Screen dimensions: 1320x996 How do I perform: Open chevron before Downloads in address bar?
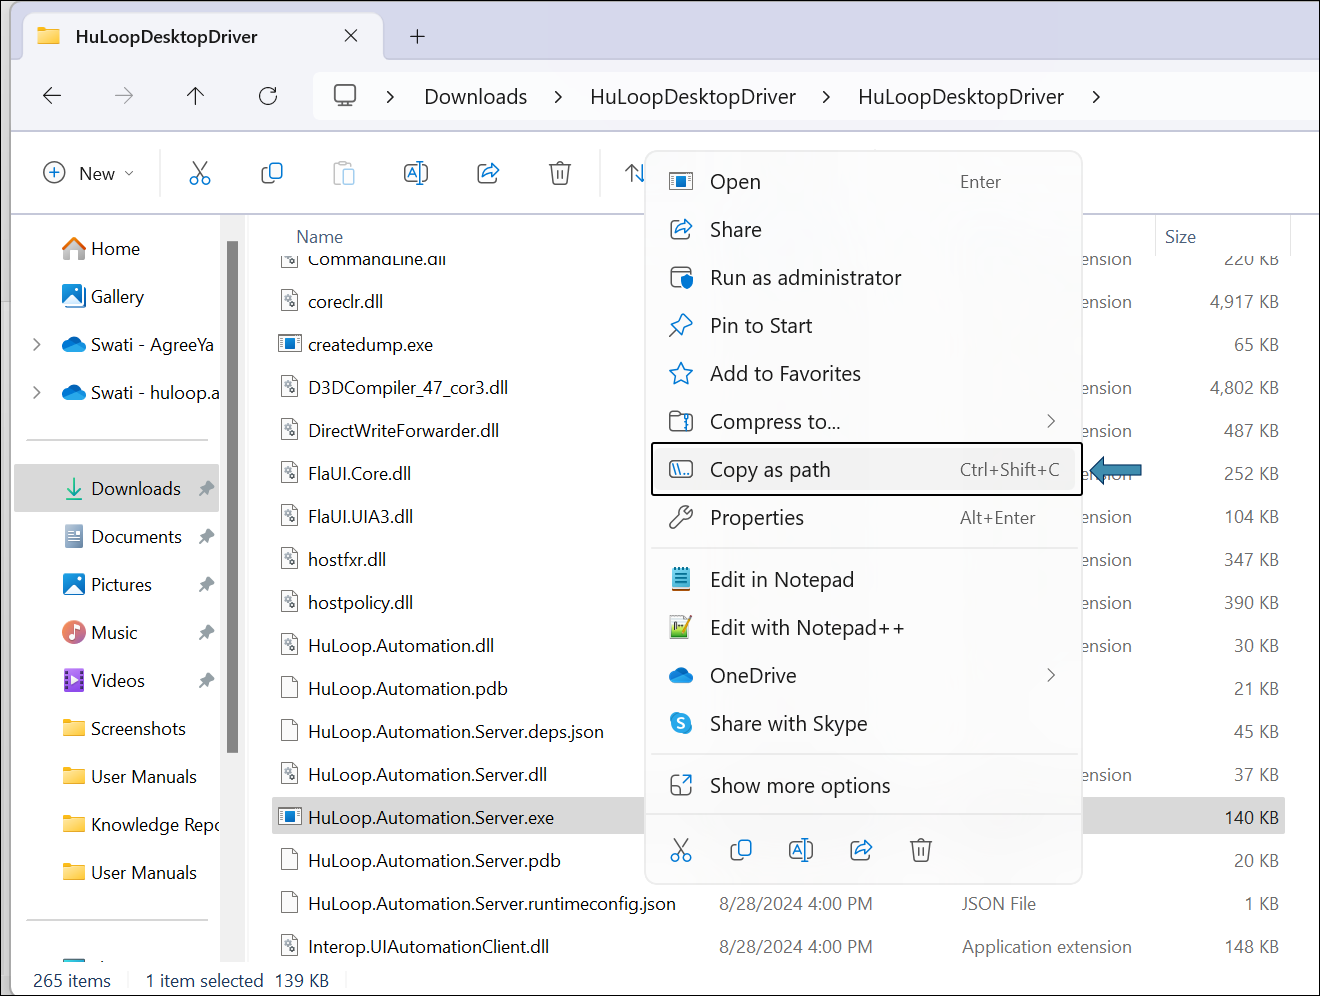pos(390,97)
